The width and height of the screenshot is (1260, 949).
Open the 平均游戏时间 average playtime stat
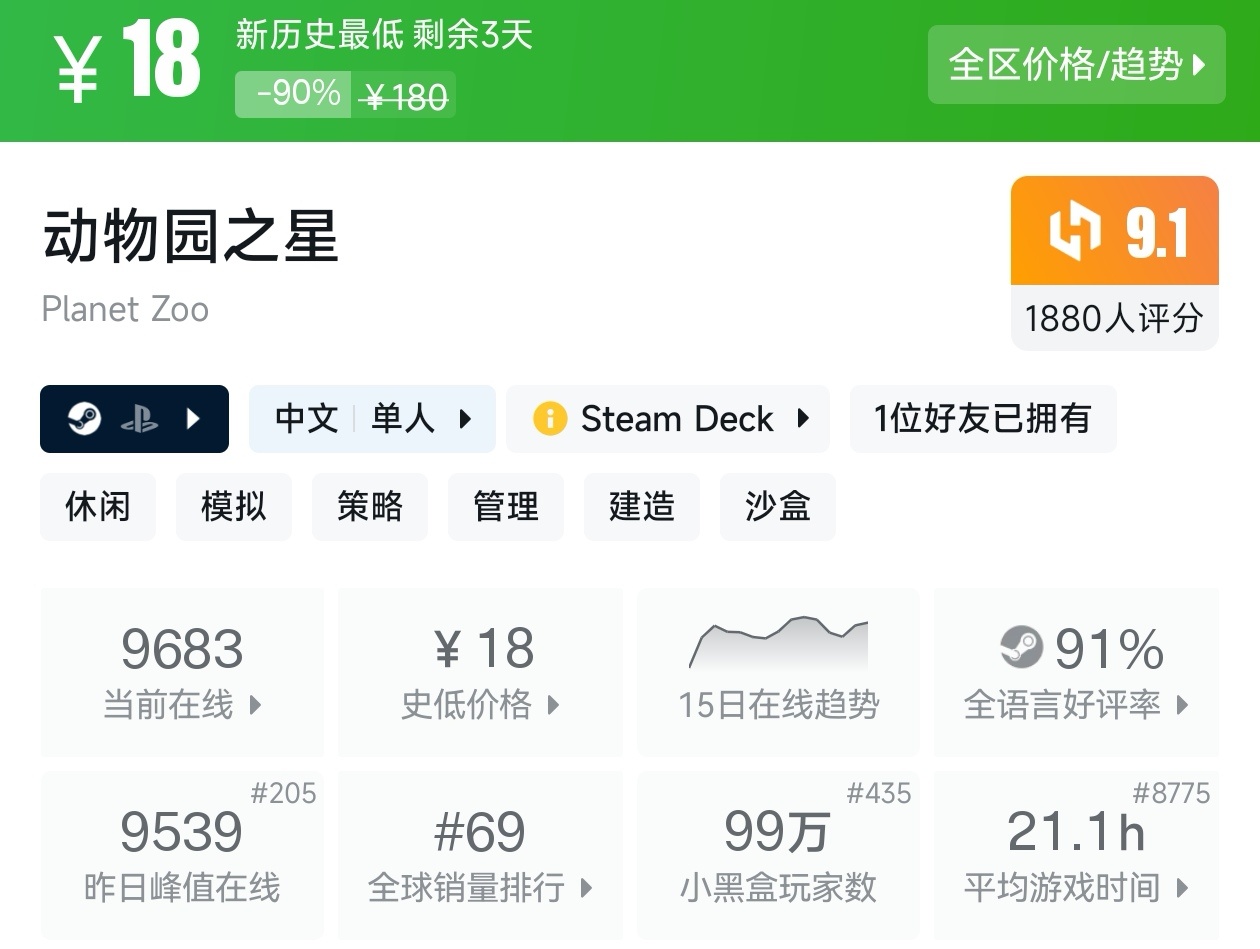click(1076, 855)
